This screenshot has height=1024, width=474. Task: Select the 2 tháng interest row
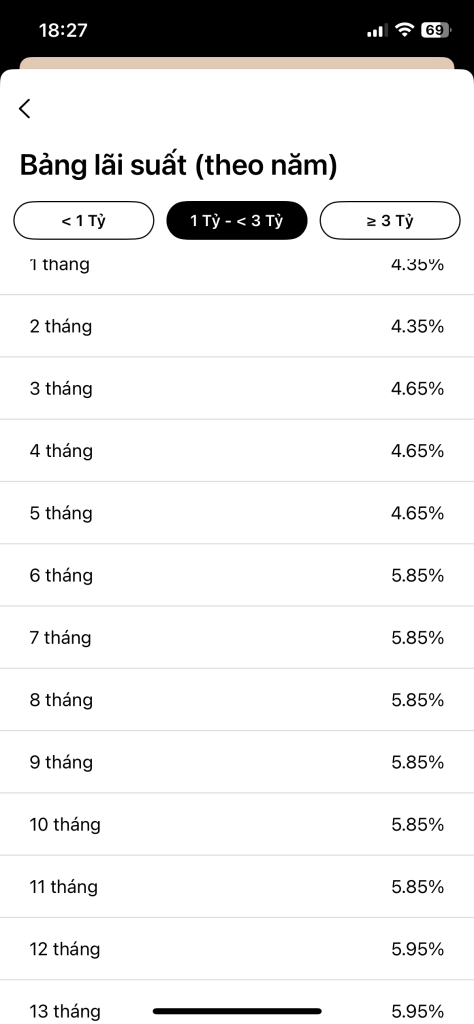237,326
